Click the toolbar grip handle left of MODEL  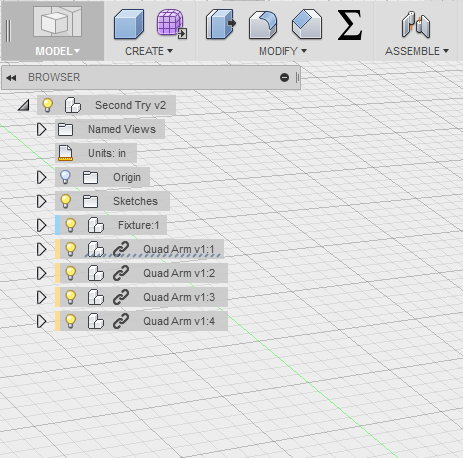(8, 31)
